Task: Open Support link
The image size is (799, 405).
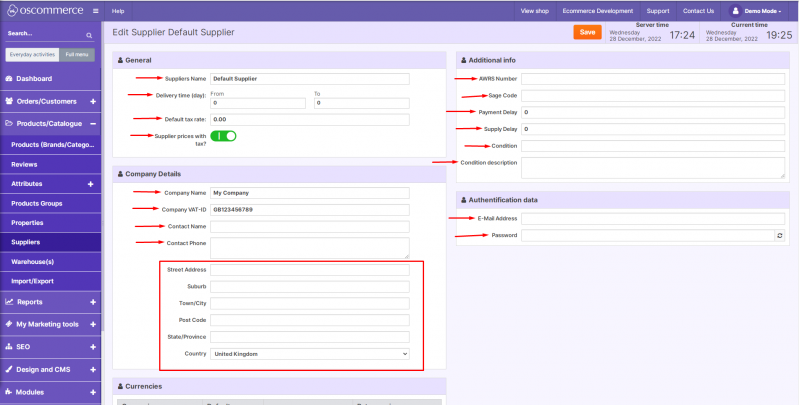Action: 658,11
